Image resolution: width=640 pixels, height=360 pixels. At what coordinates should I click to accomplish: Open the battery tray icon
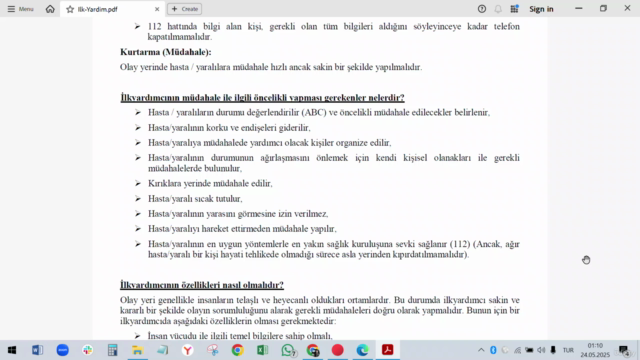coord(529,350)
